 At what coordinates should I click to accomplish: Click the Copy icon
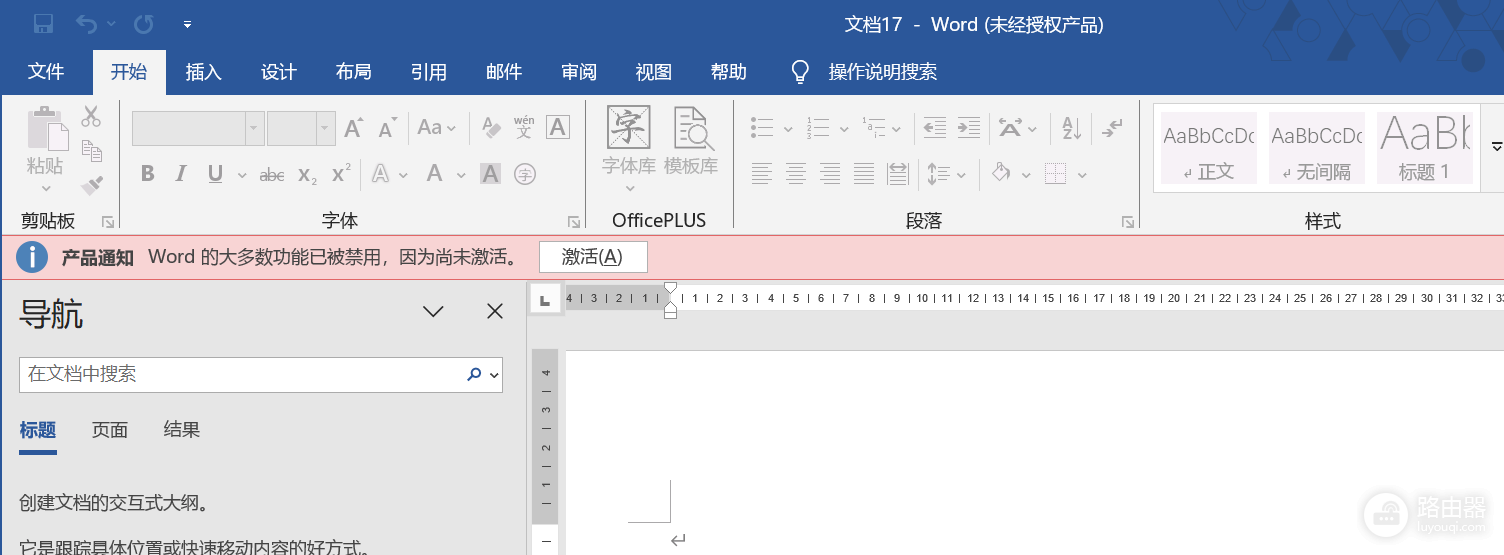(x=91, y=151)
